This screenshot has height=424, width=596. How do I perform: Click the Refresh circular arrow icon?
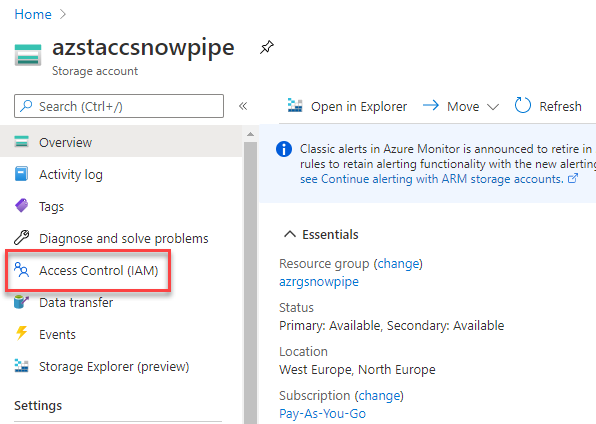pos(523,105)
